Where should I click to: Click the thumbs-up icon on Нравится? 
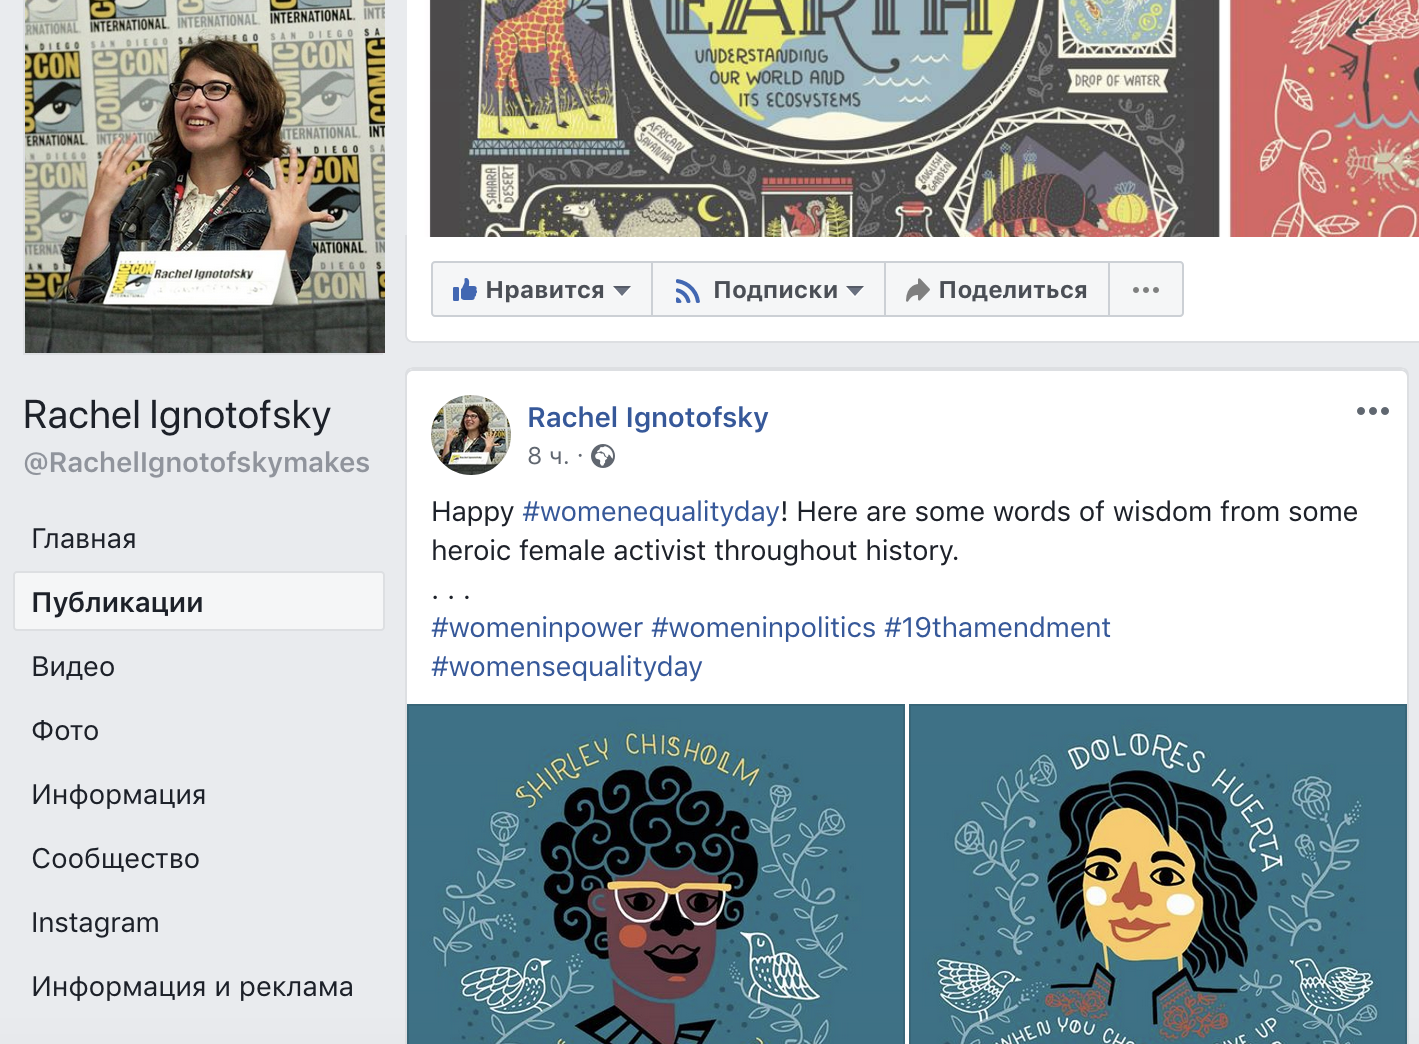pyautogui.click(x=464, y=290)
